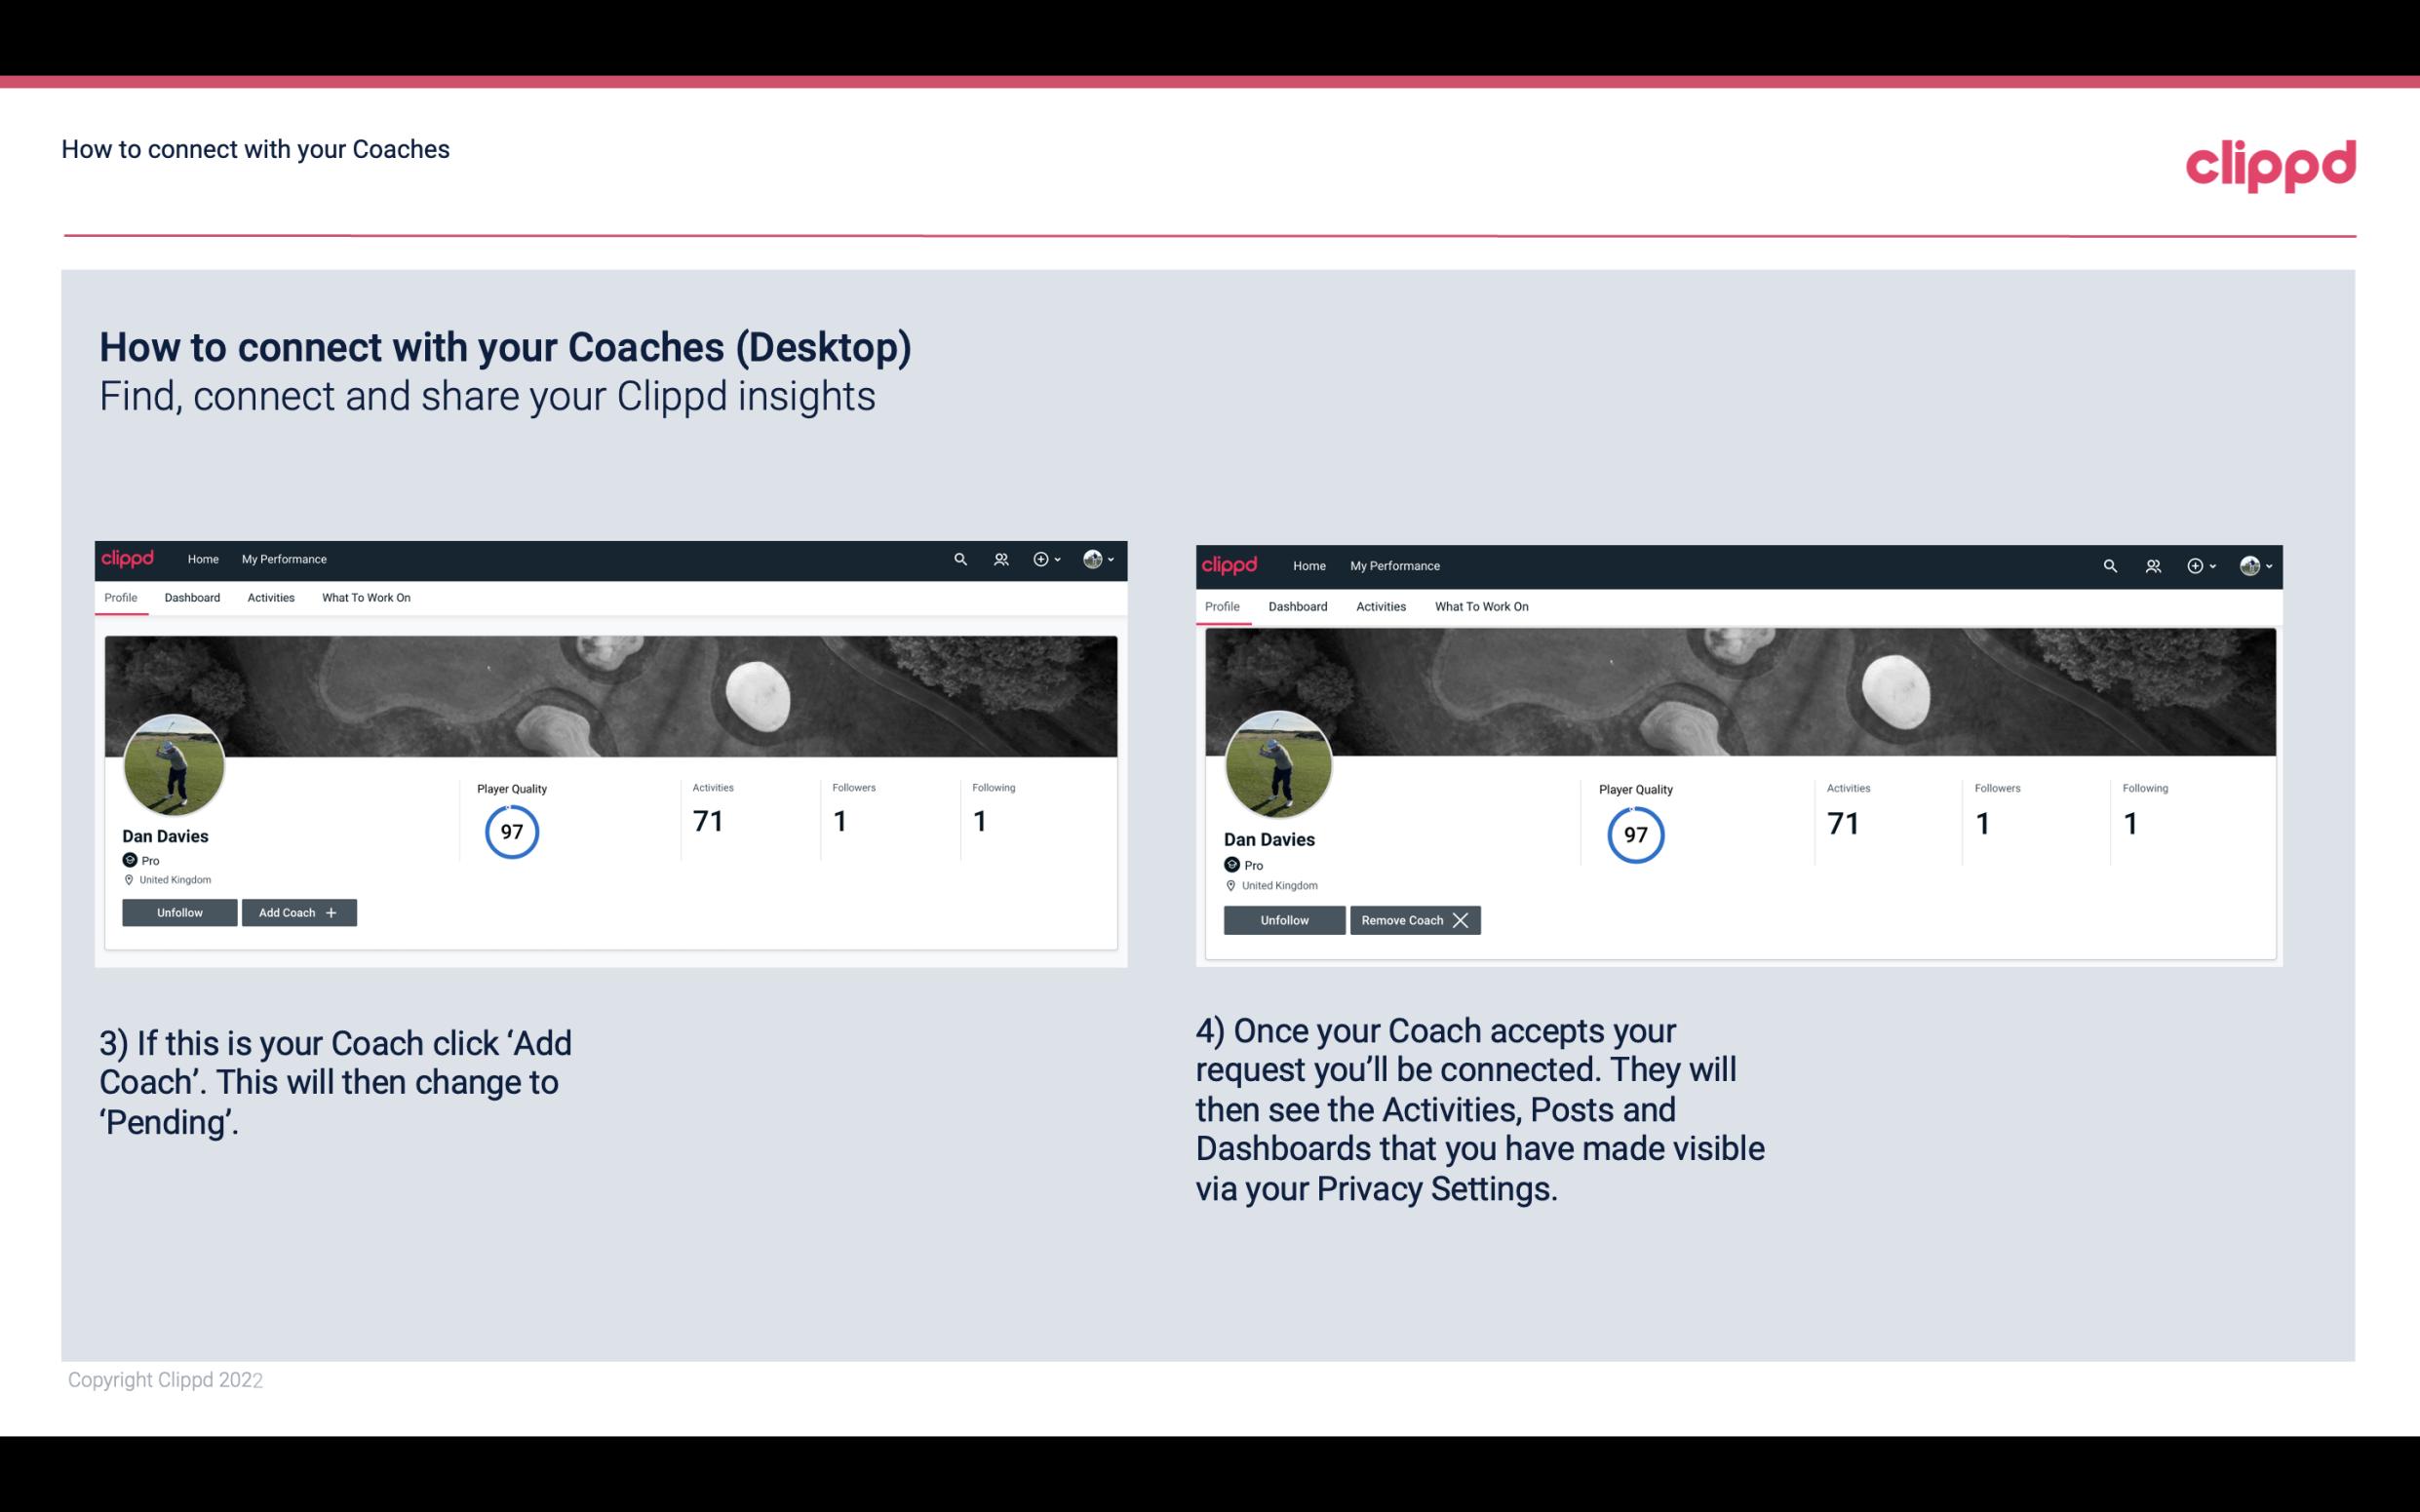
Task: Expand 'My Performance' dropdown in right nav
Action: coord(1394,564)
